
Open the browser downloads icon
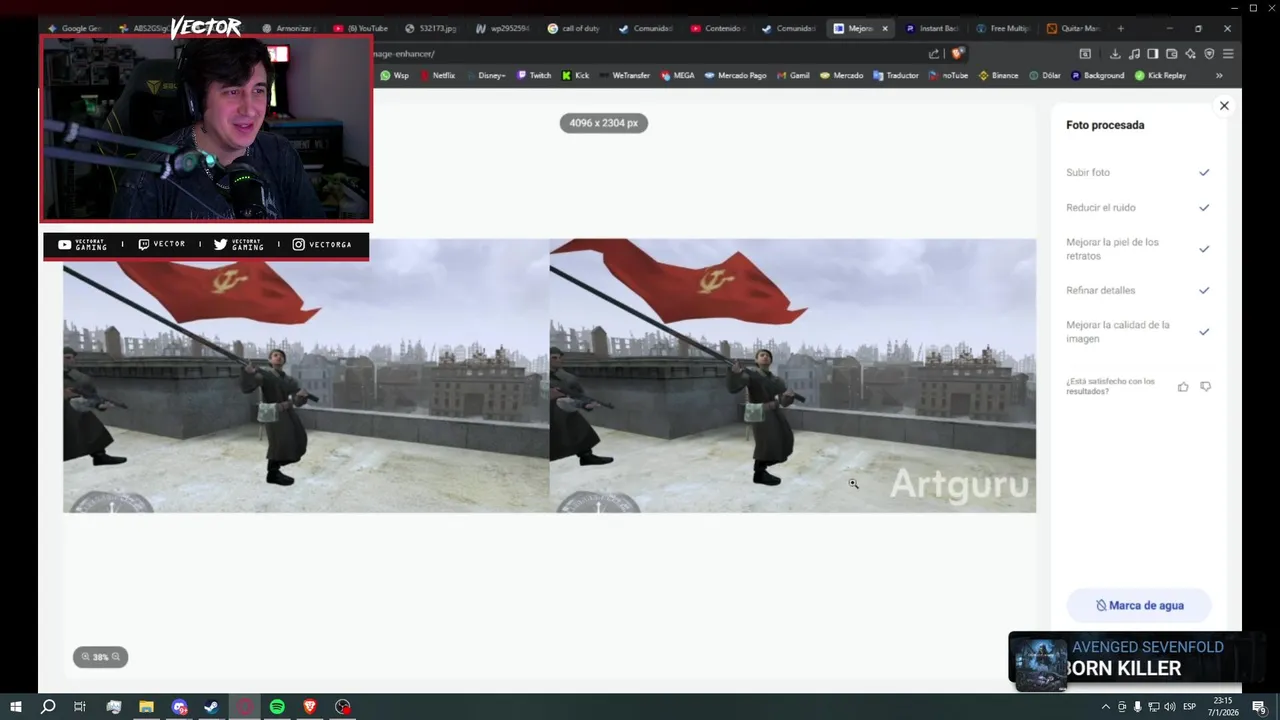click(1115, 54)
